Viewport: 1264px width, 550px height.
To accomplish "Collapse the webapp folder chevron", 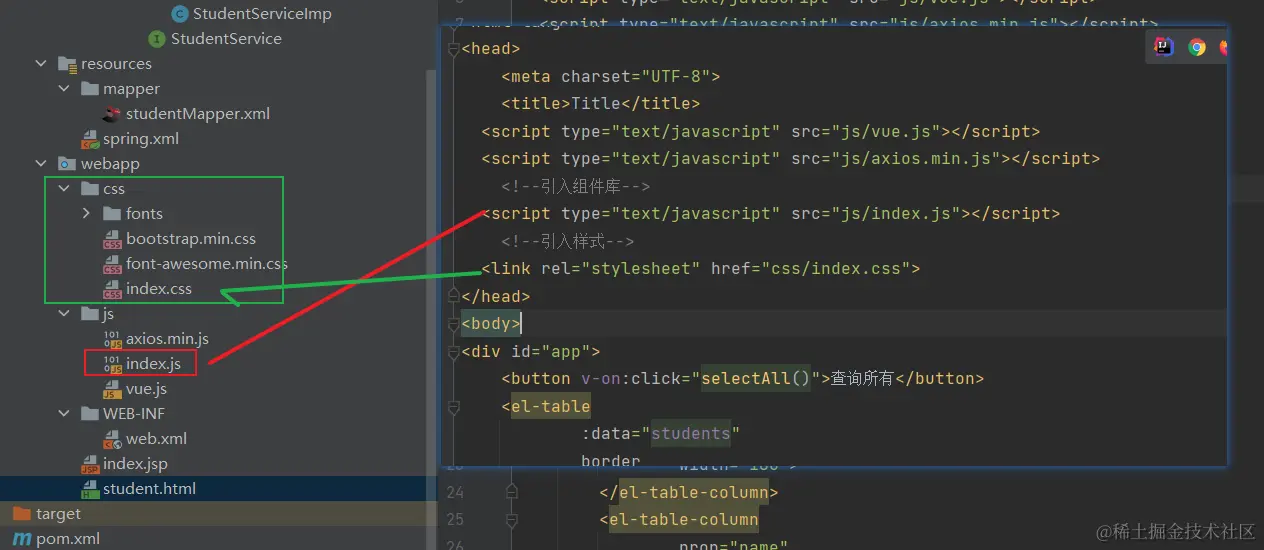I will 41,164.
